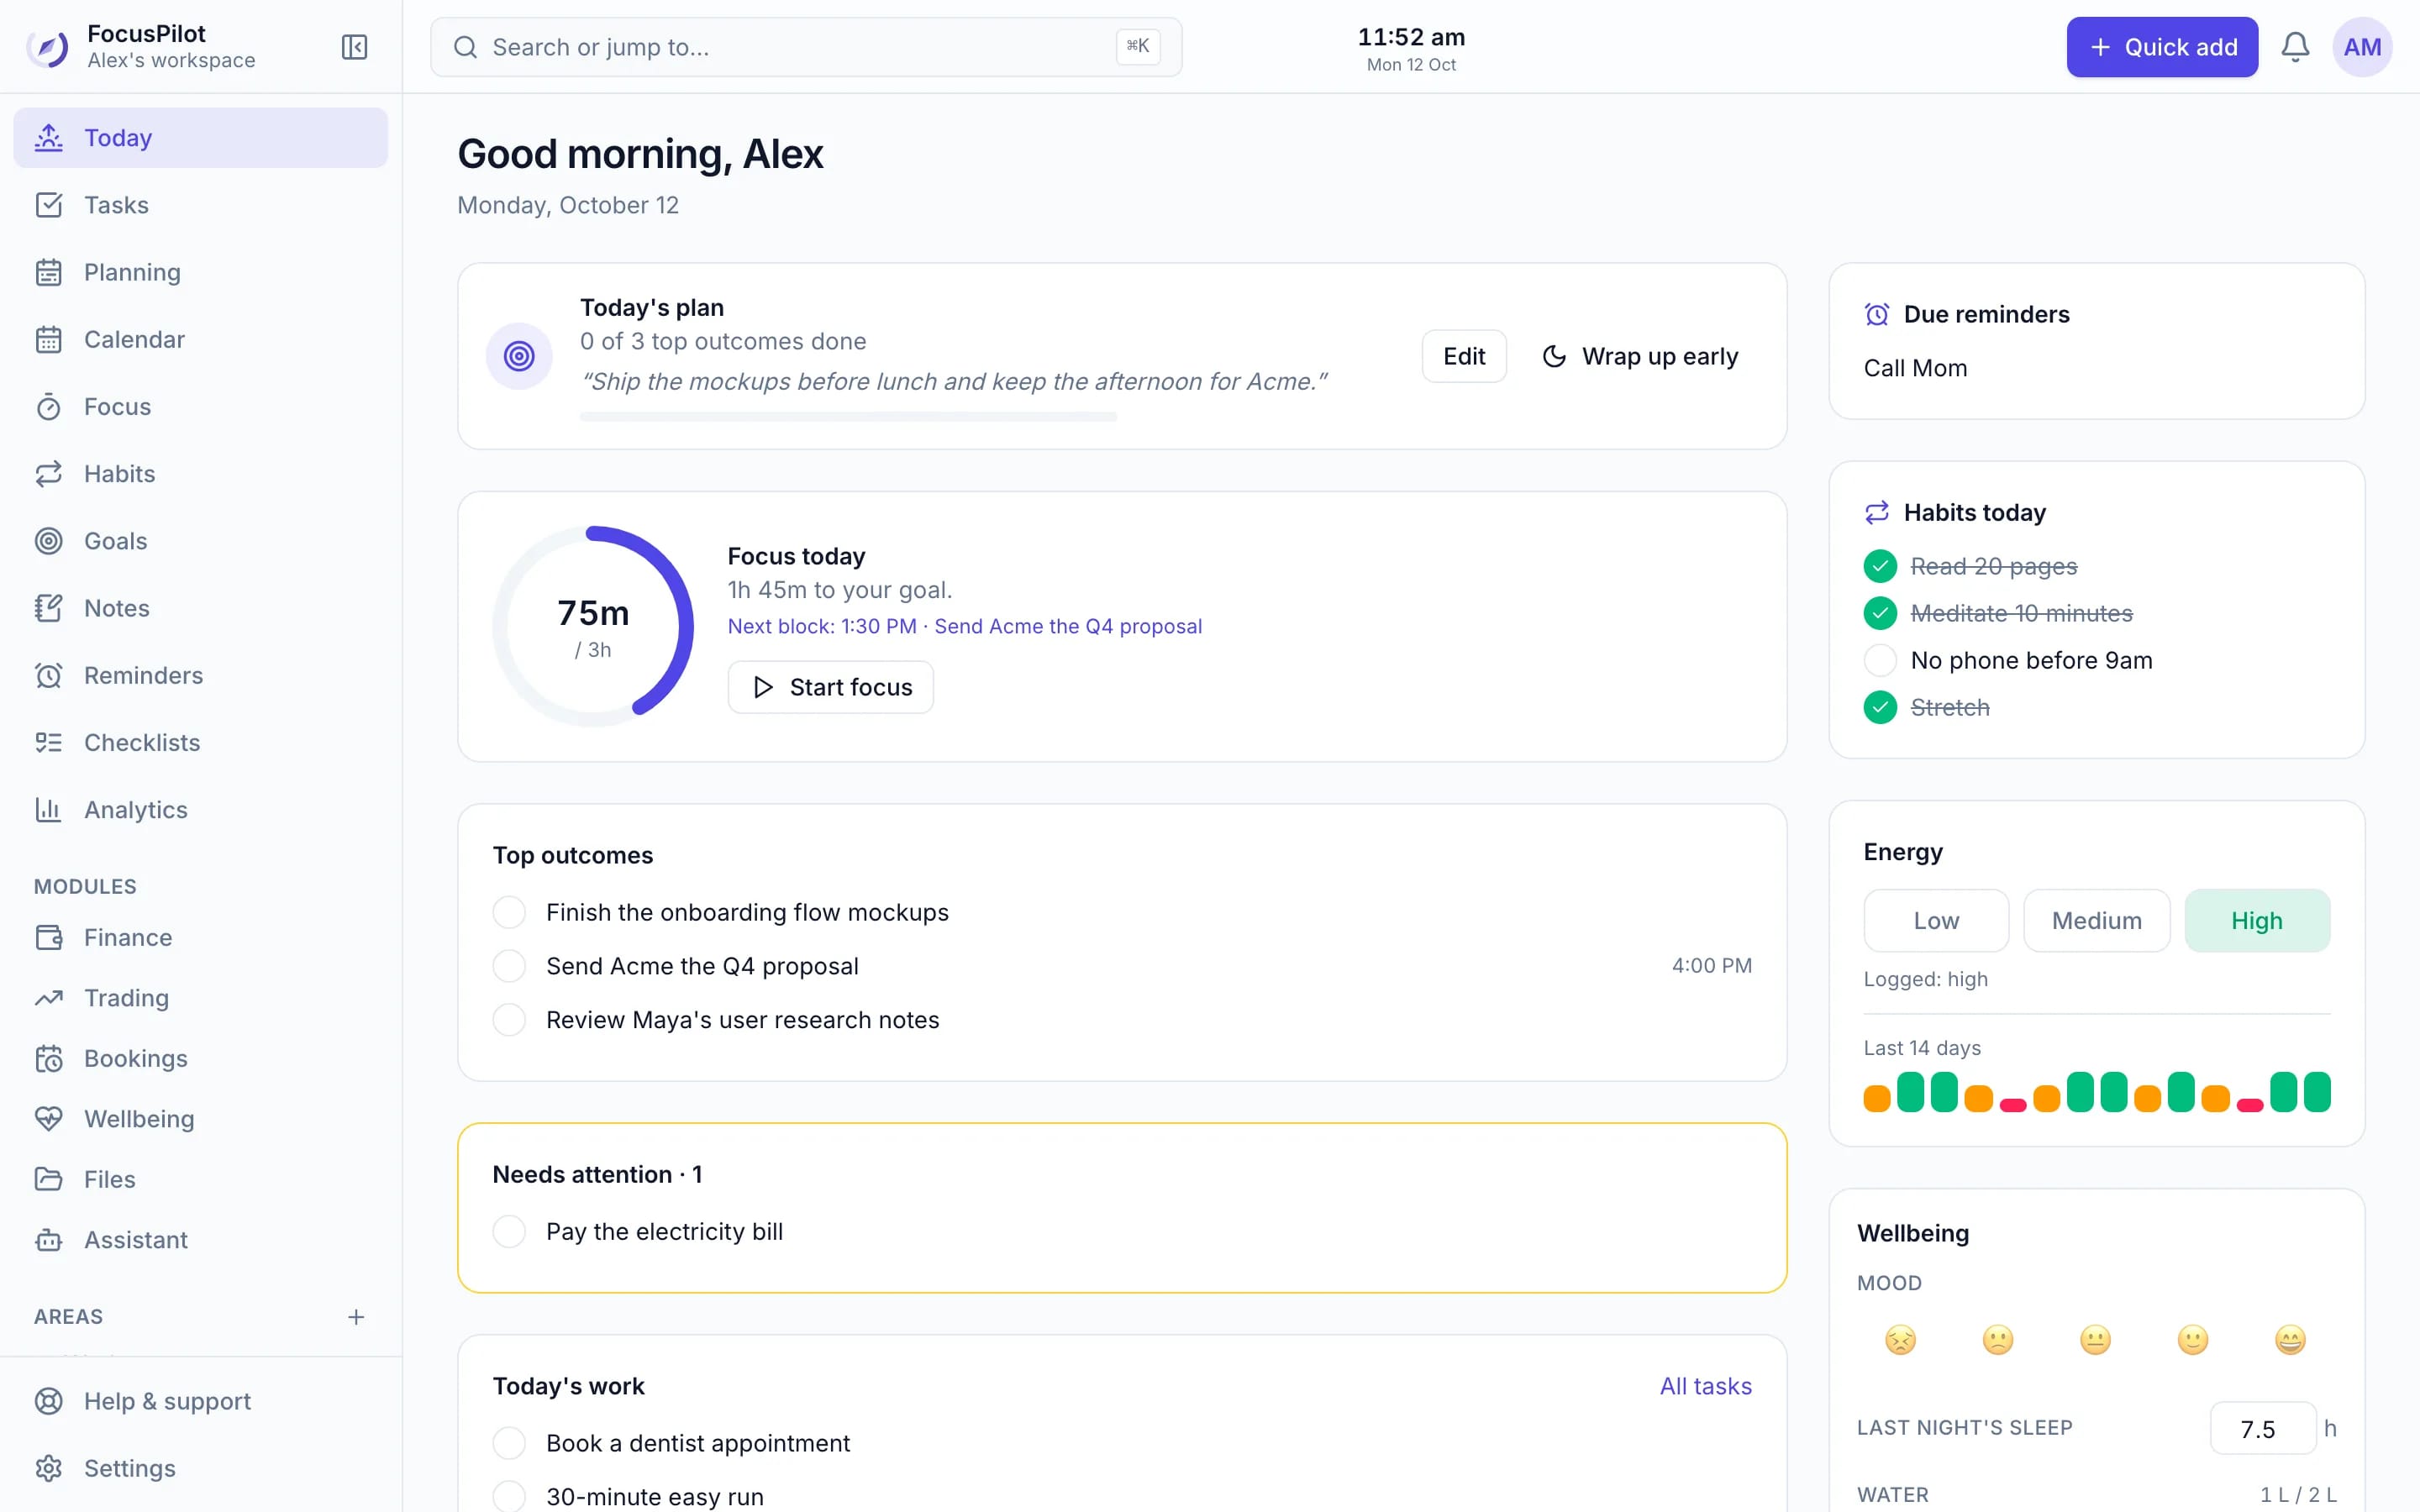
Task: Select the slightly frowning mood emoji
Action: 1997,1340
